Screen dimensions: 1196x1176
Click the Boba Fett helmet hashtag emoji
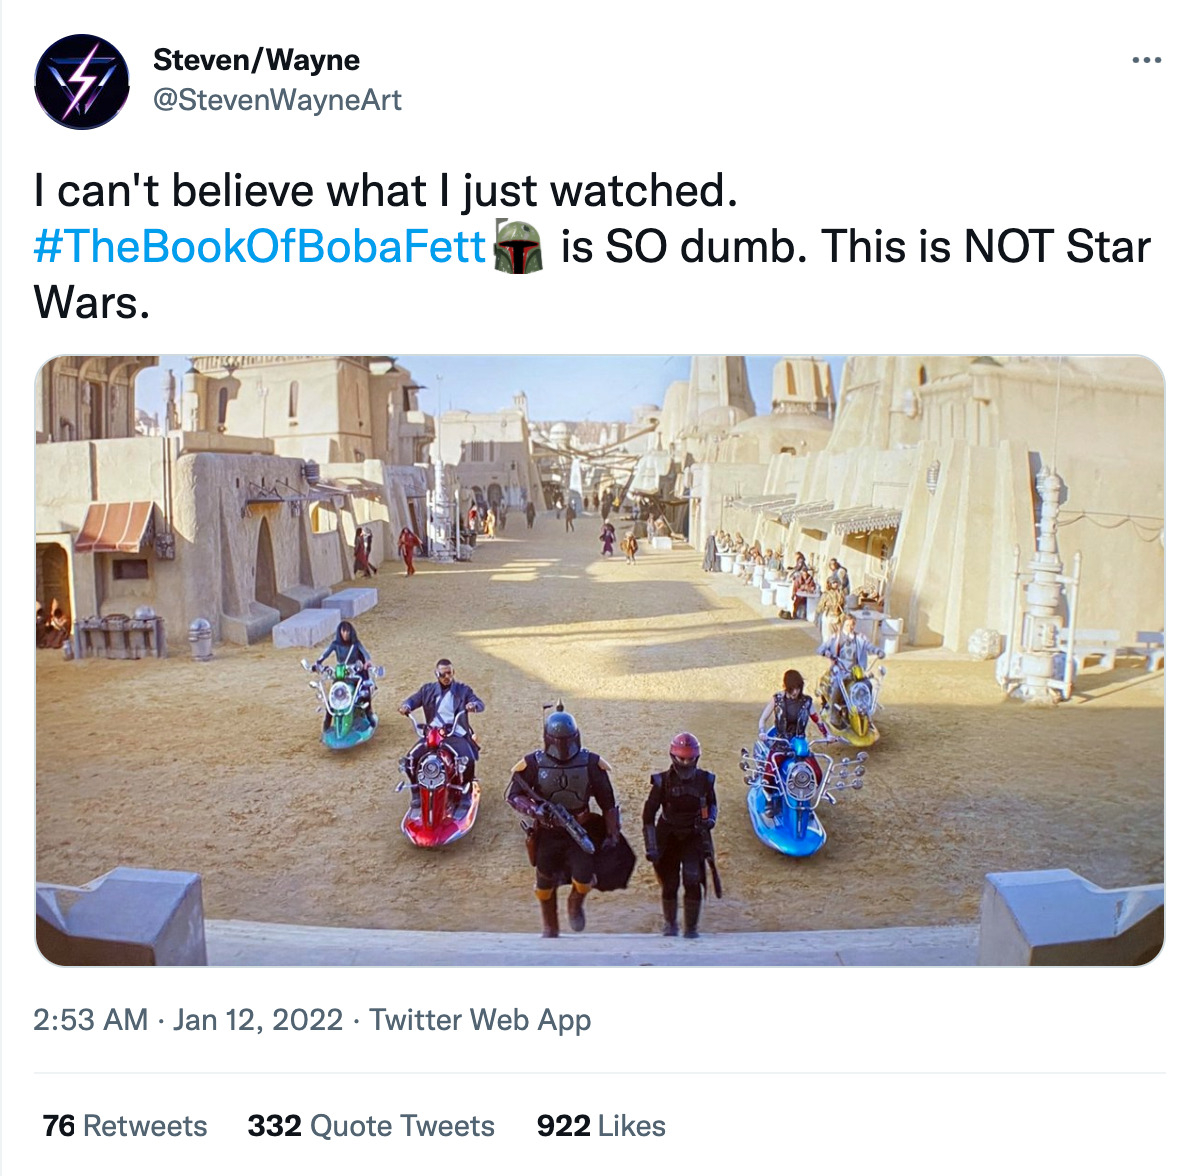tap(519, 247)
